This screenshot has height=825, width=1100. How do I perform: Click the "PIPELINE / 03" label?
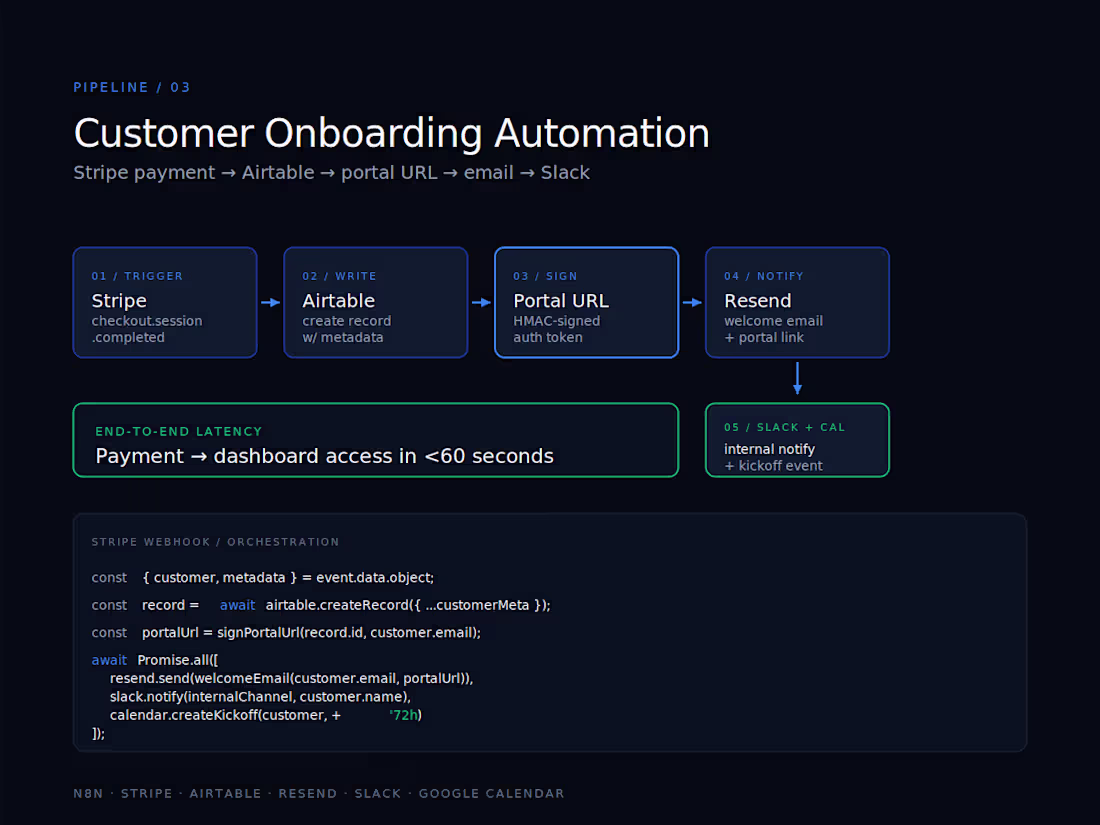(132, 87)
